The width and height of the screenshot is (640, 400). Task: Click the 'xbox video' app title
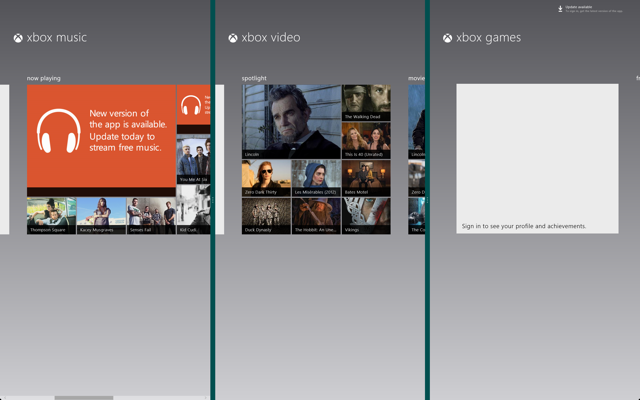tap(271, 38)
